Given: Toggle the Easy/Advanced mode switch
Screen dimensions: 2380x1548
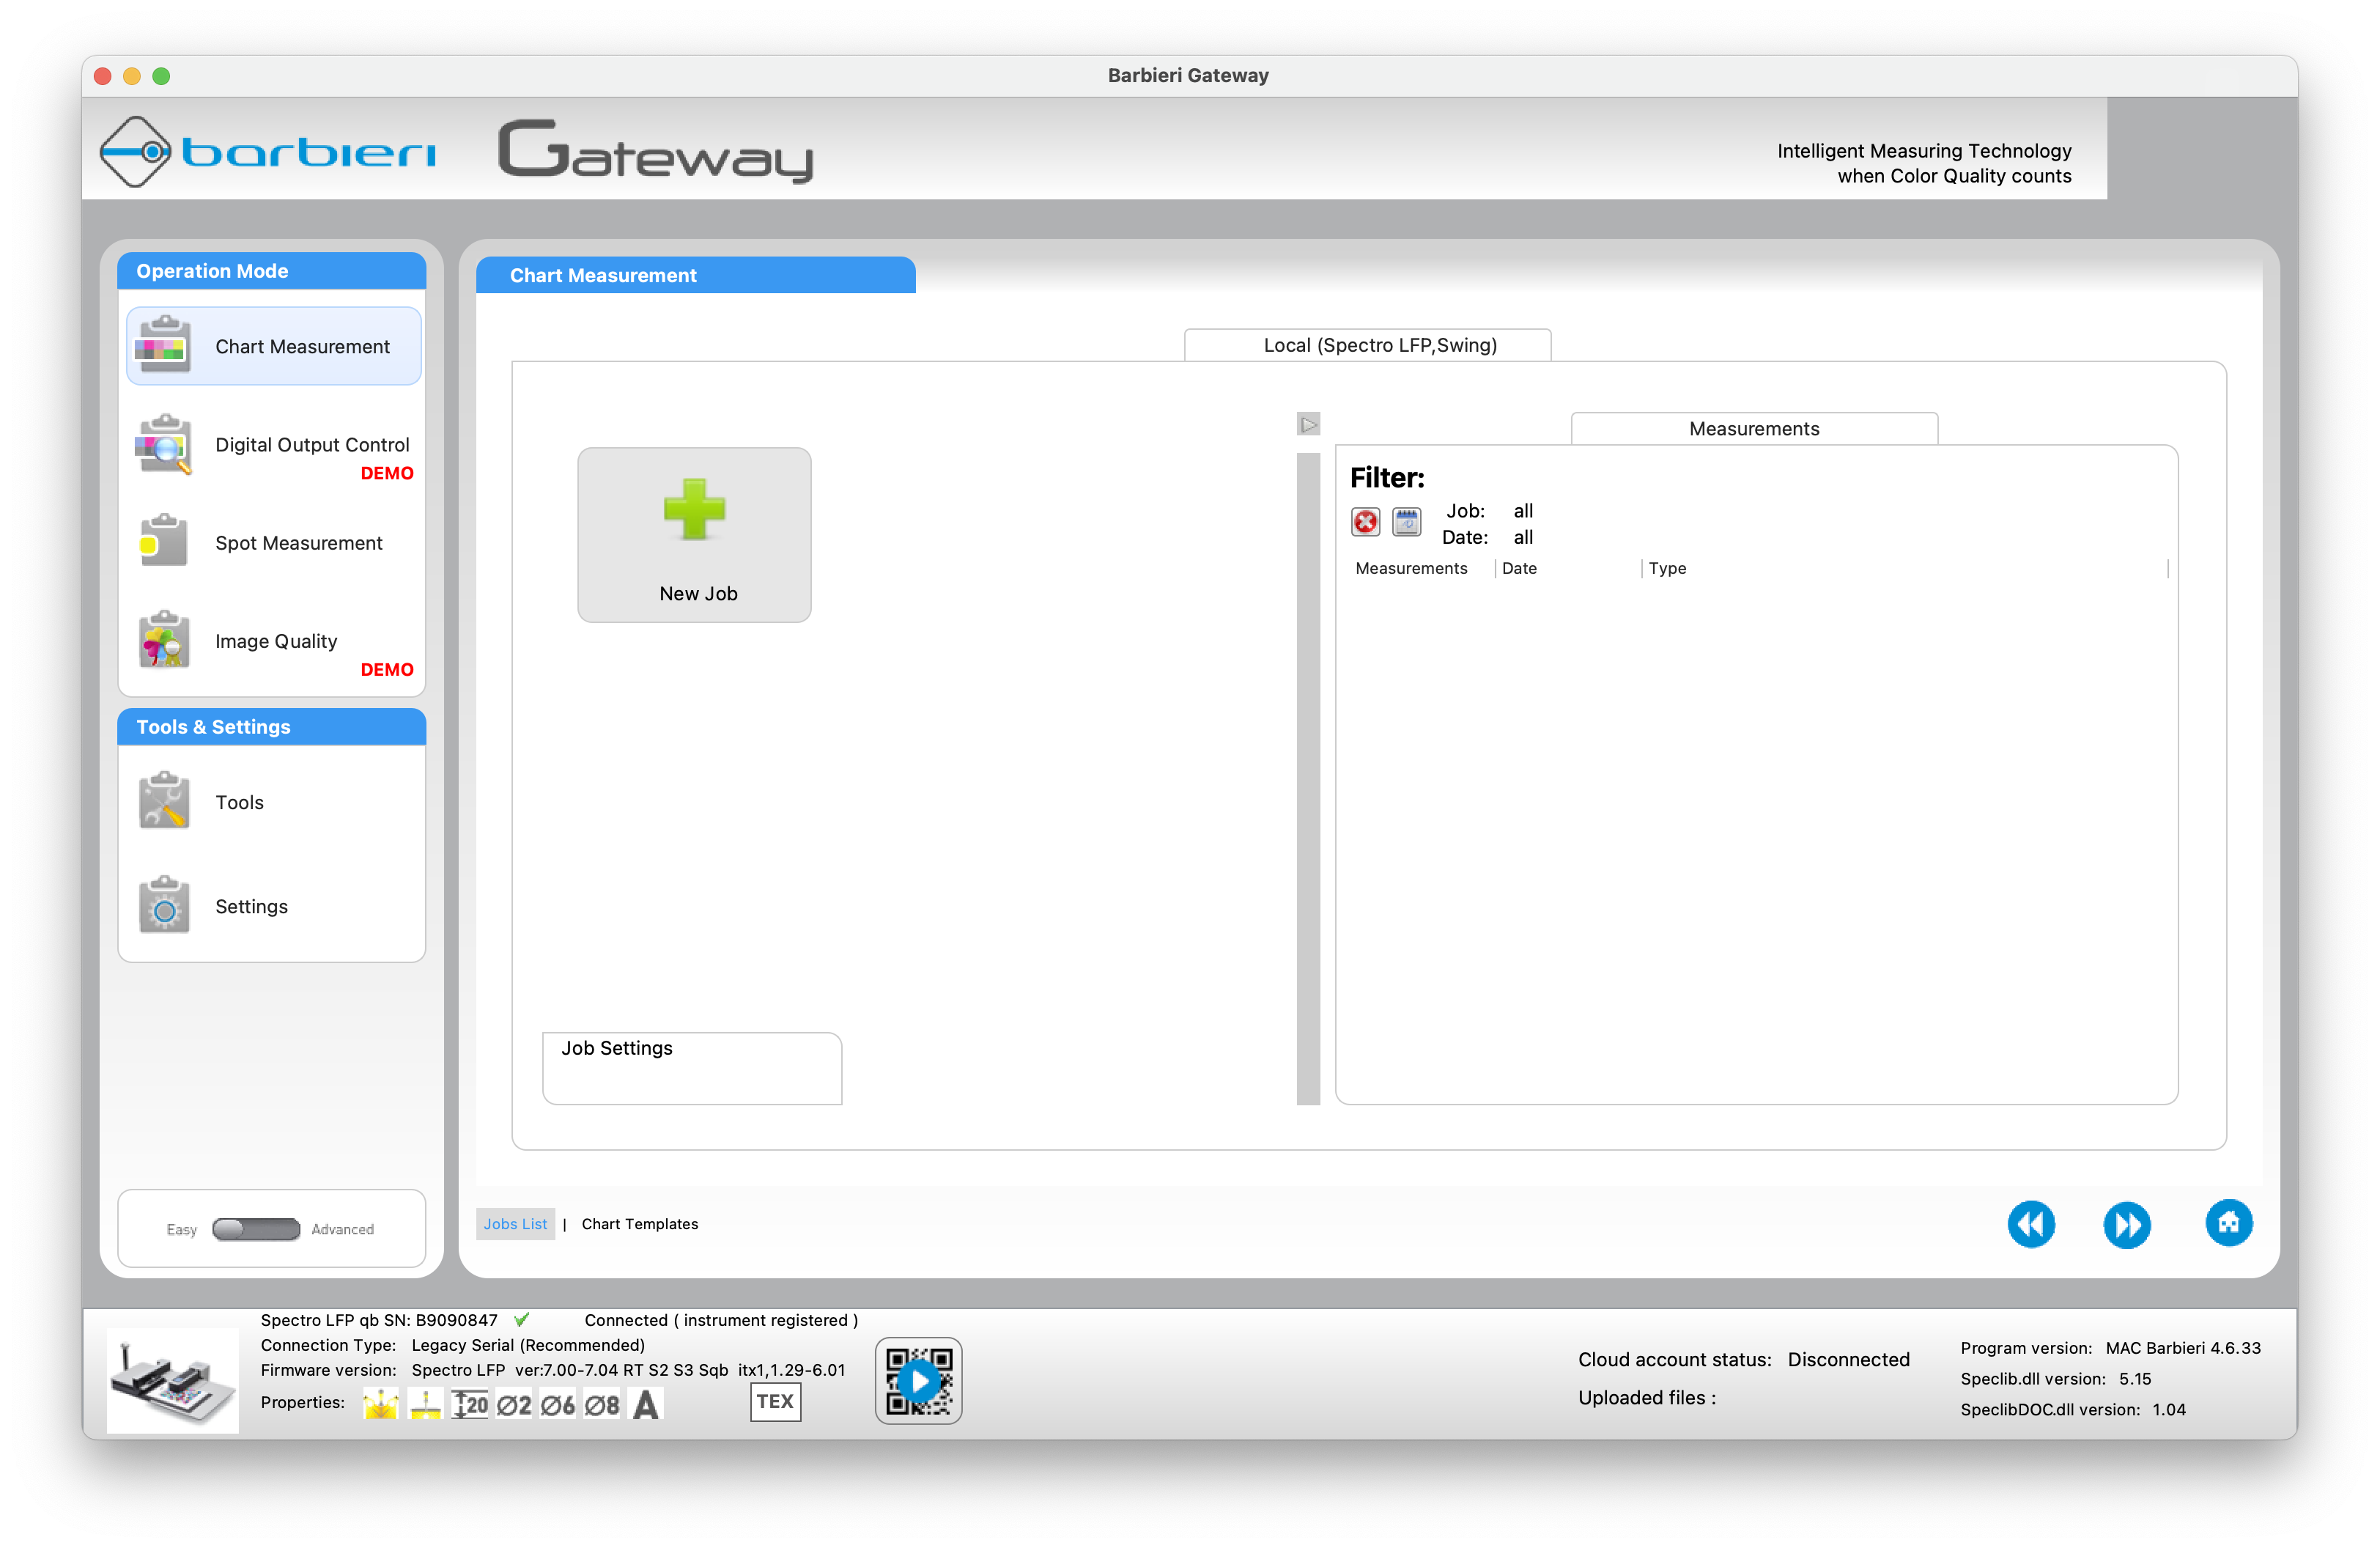Looking at the screenshot, I should [256, 1229].
